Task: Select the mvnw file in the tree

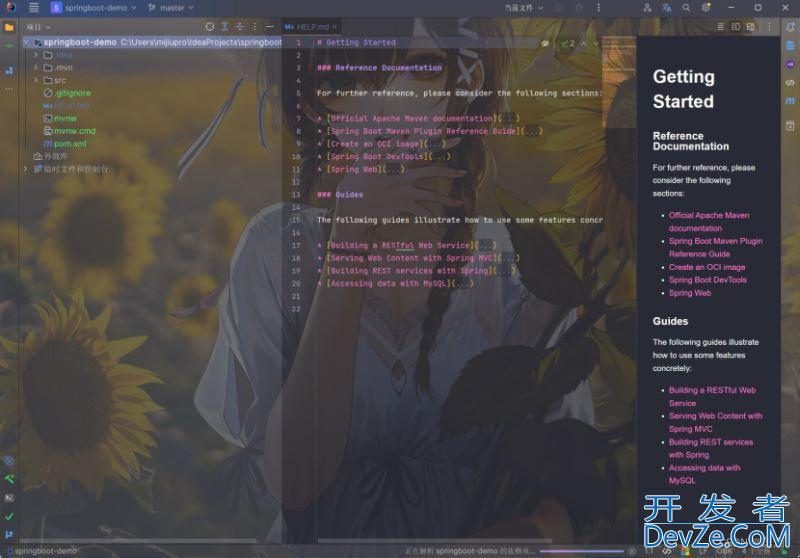Action: point(60,118)
